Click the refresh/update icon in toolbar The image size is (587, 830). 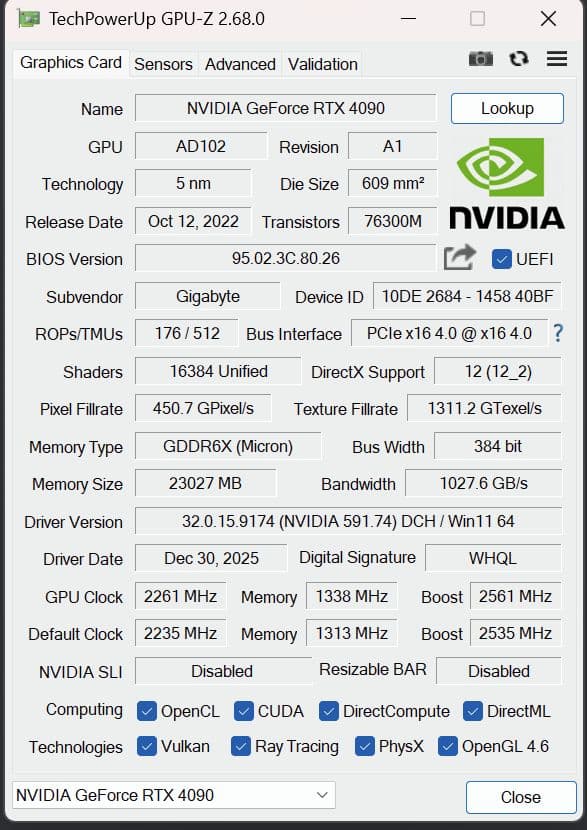[x=519, y=59]
